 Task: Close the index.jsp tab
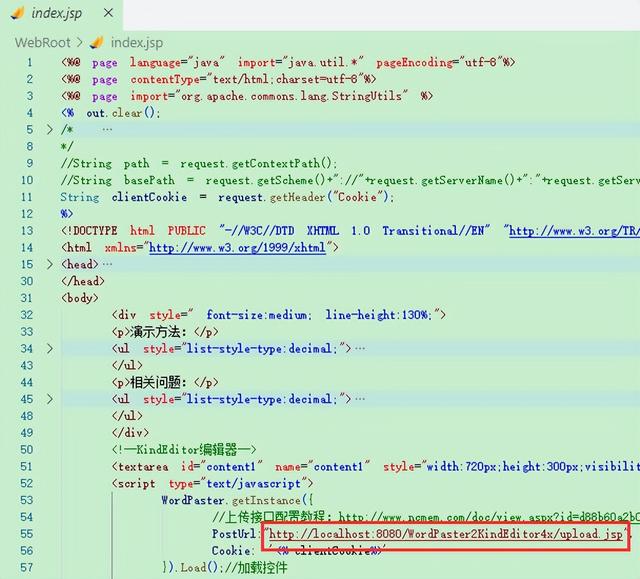click(108, 13)
